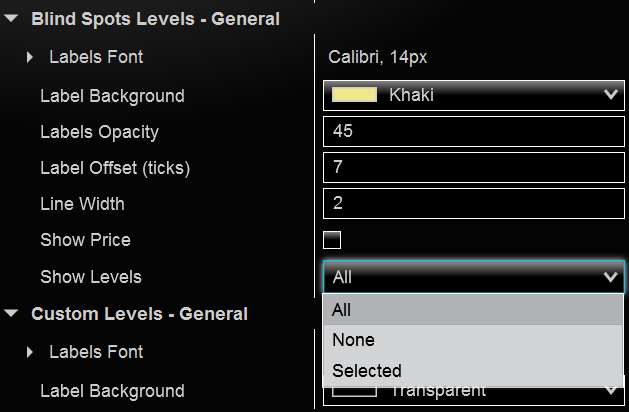Click the Label Offset ticks field
Screen dimensions: 629x412
[474, 167]
